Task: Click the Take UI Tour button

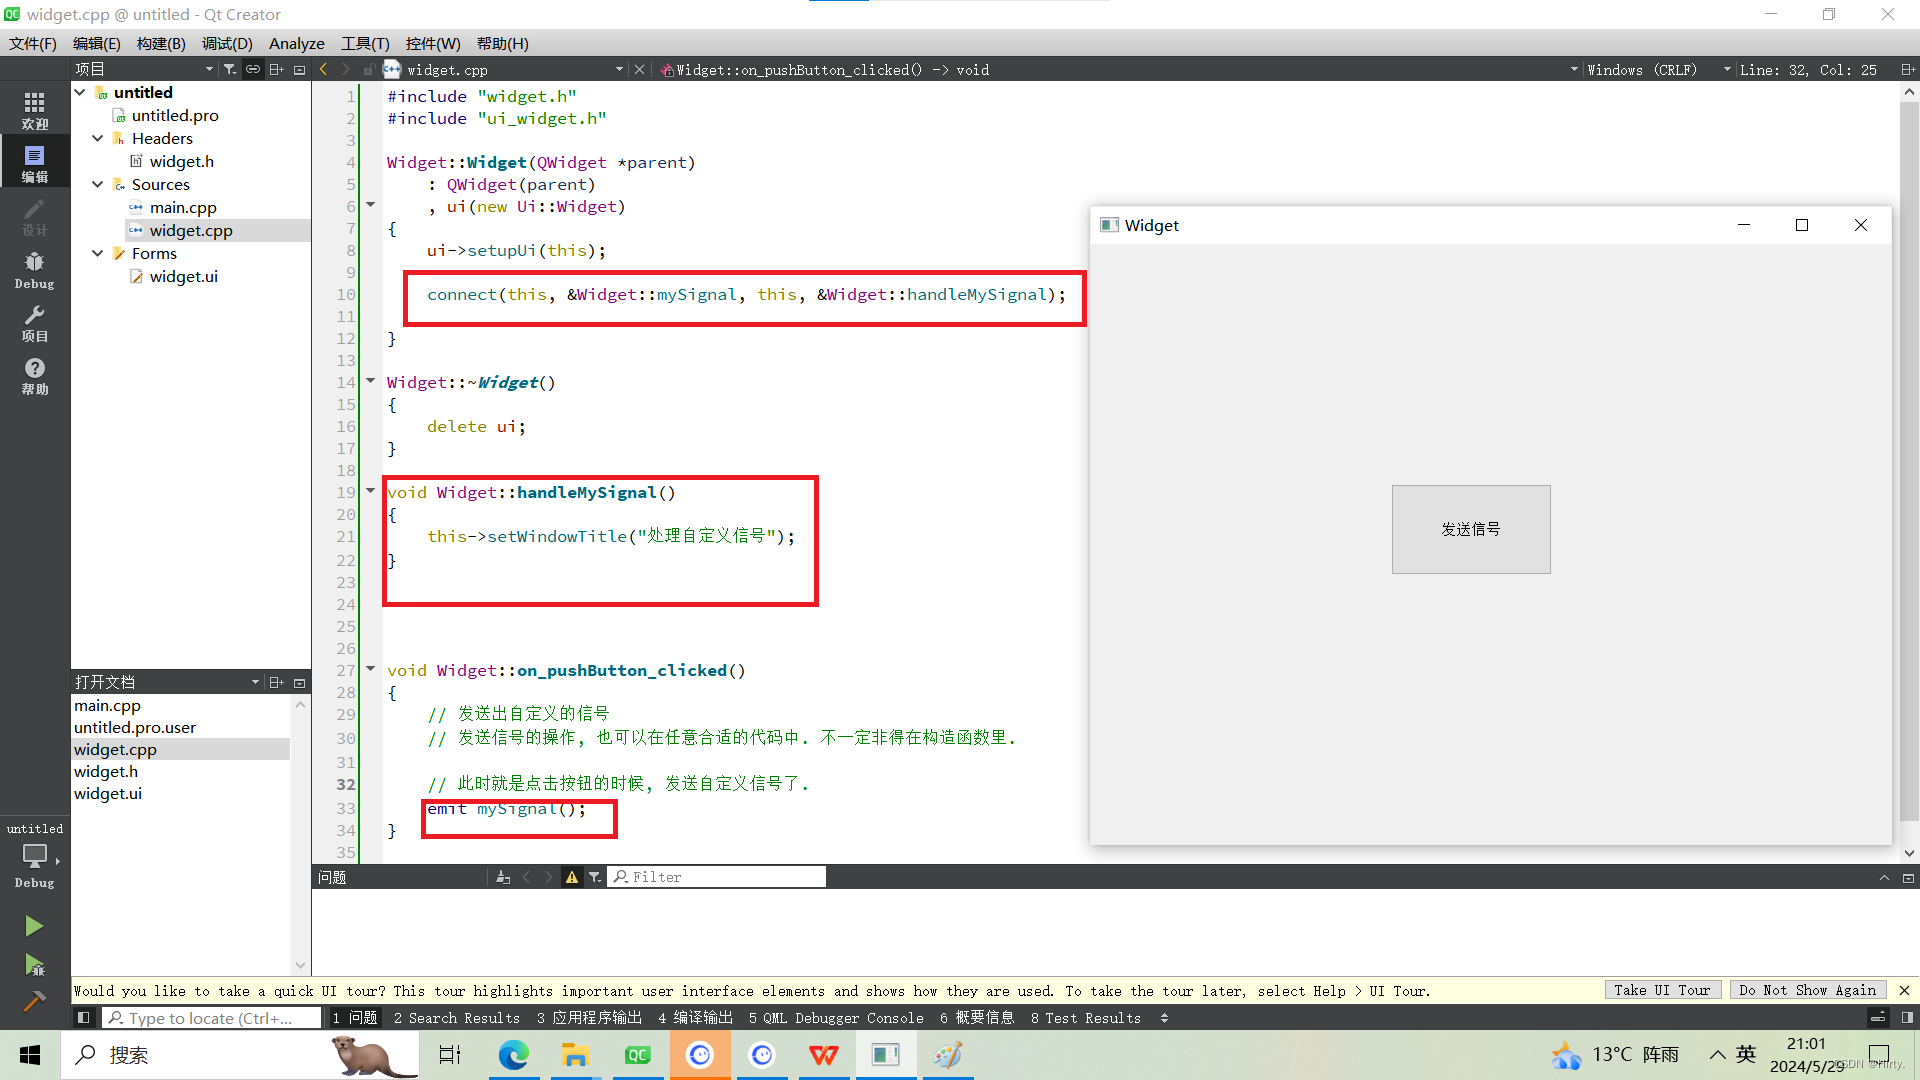Action: point(1662,990)
